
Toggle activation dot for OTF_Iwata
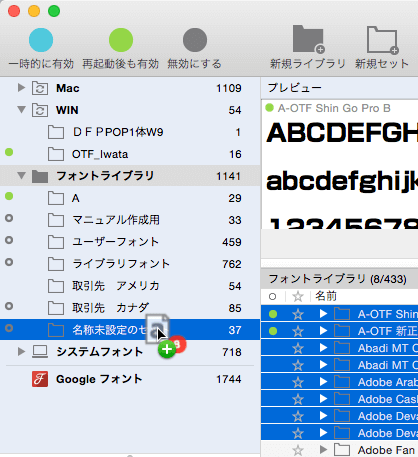click(x=9, y=153)
